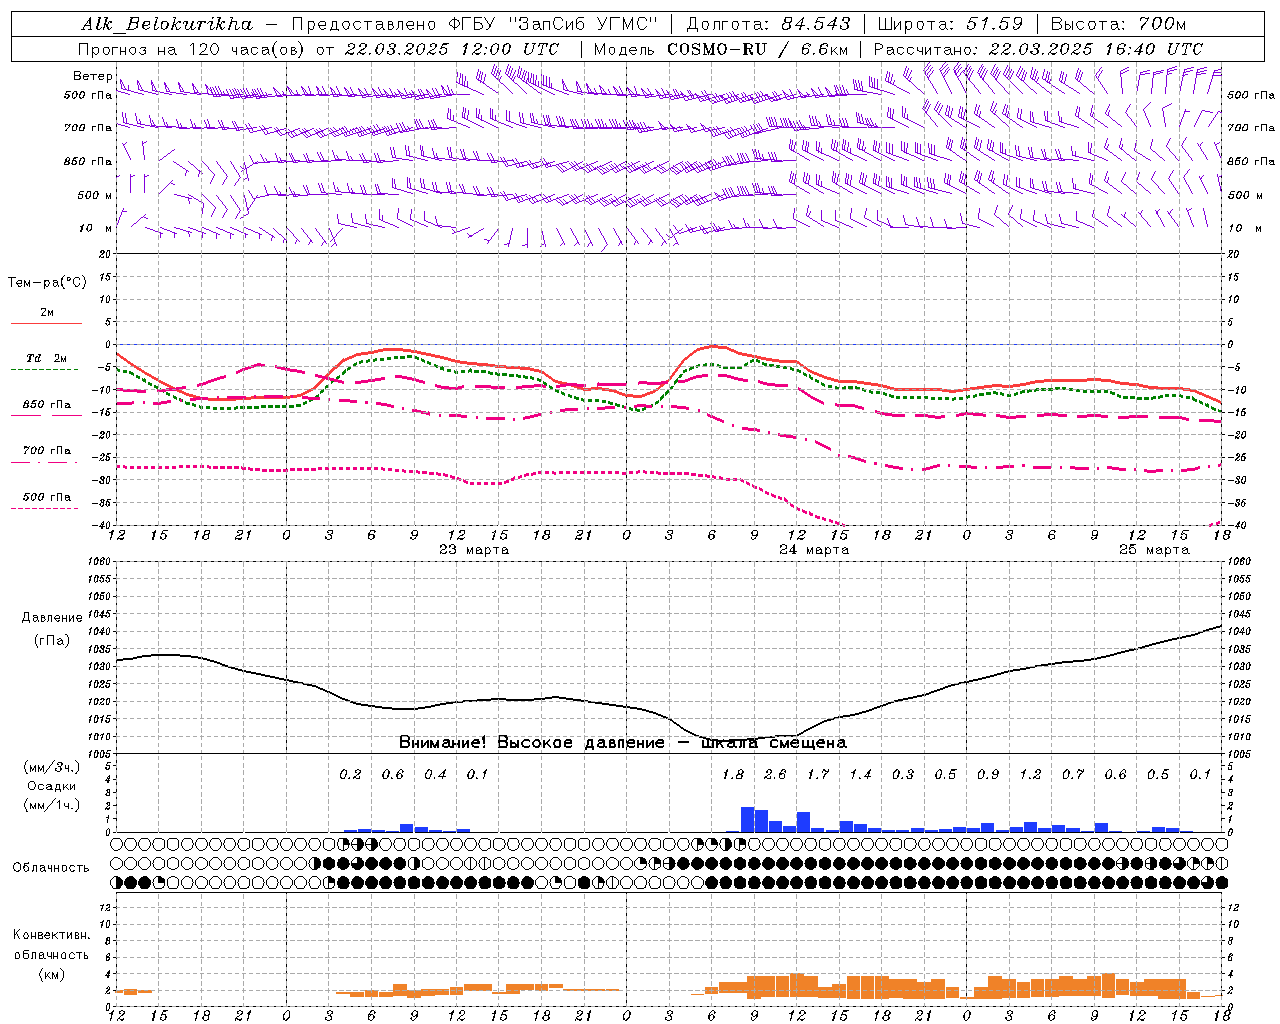Click the 24 марта date label

(x=814, y=550)
